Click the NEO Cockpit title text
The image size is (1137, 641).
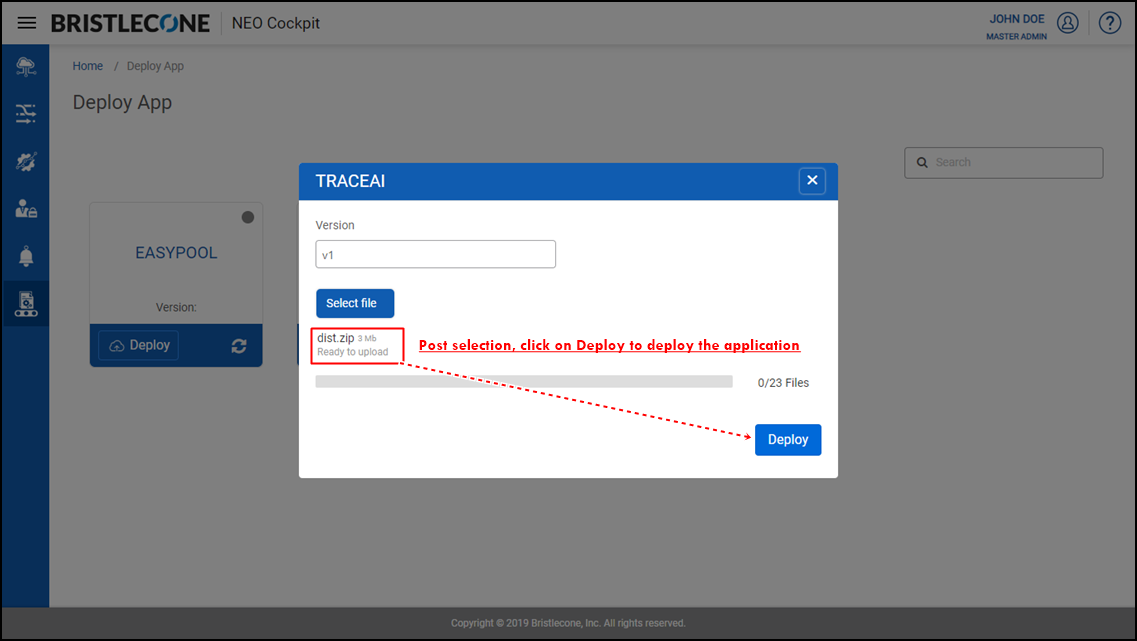[x=276, y=23]
